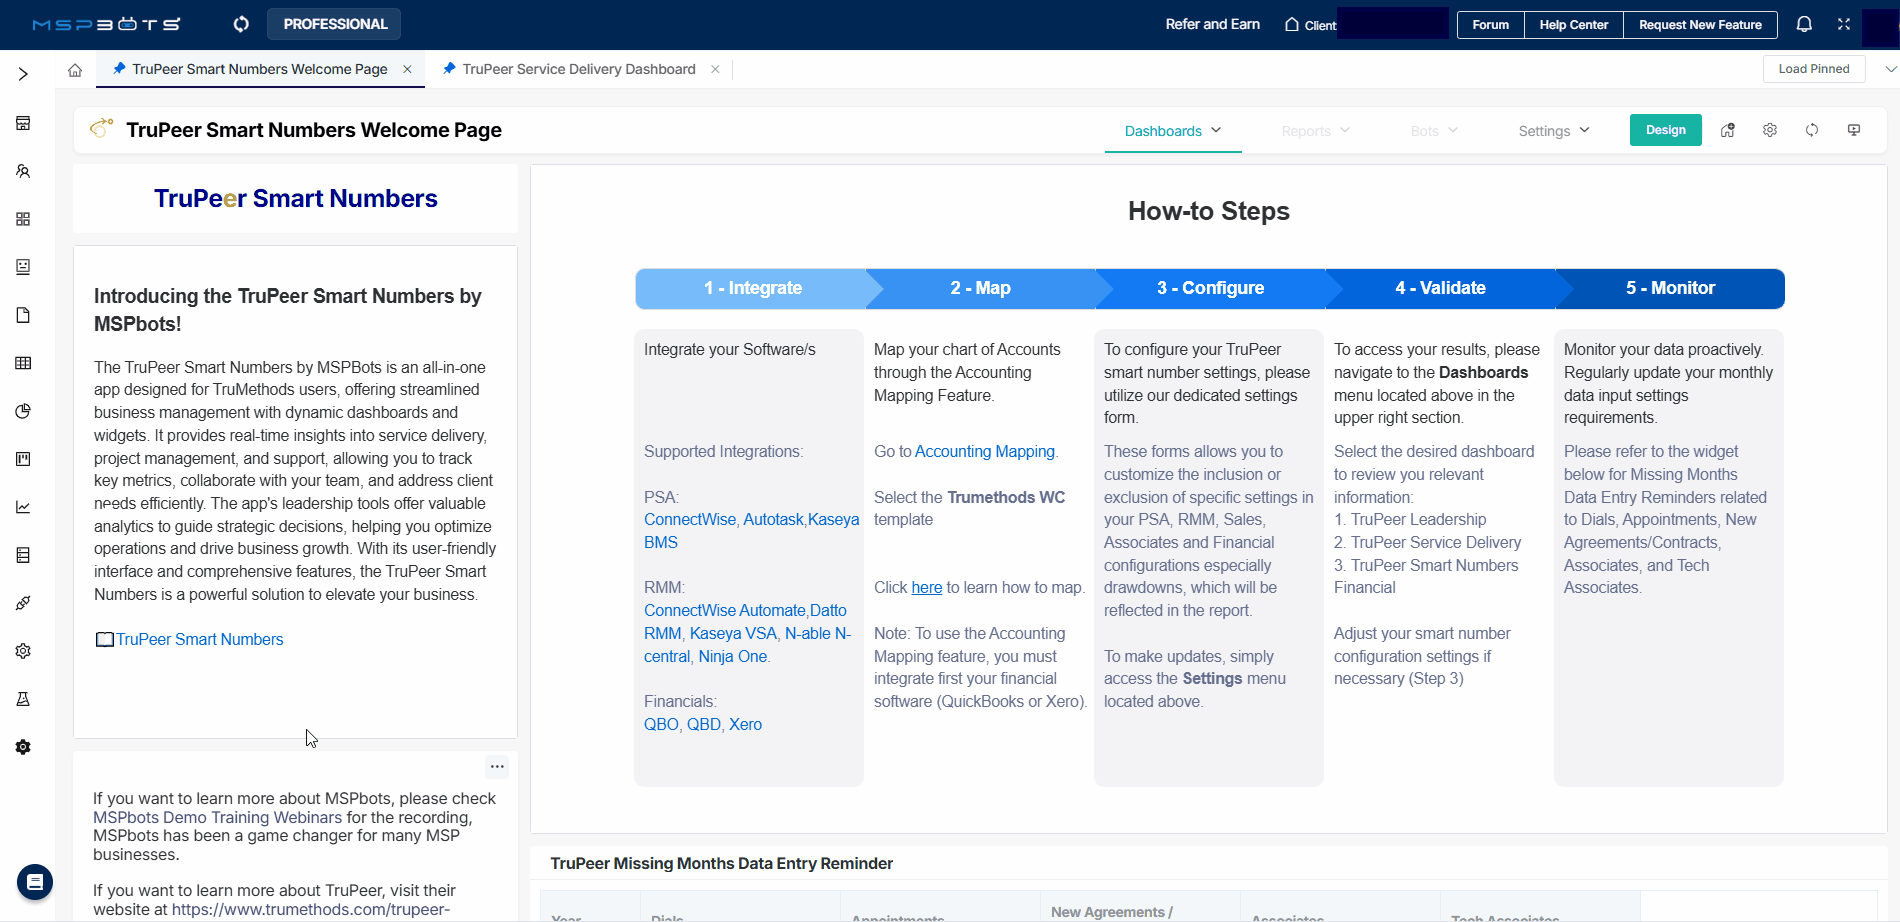Open the Dashboards dropdown menu
Viewport: 1900px width, 922px height.
(x=1172, y=131)
